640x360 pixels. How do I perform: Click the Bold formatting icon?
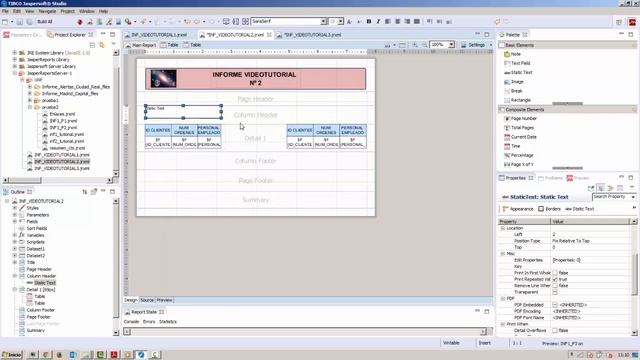click(x=369, y=21)
